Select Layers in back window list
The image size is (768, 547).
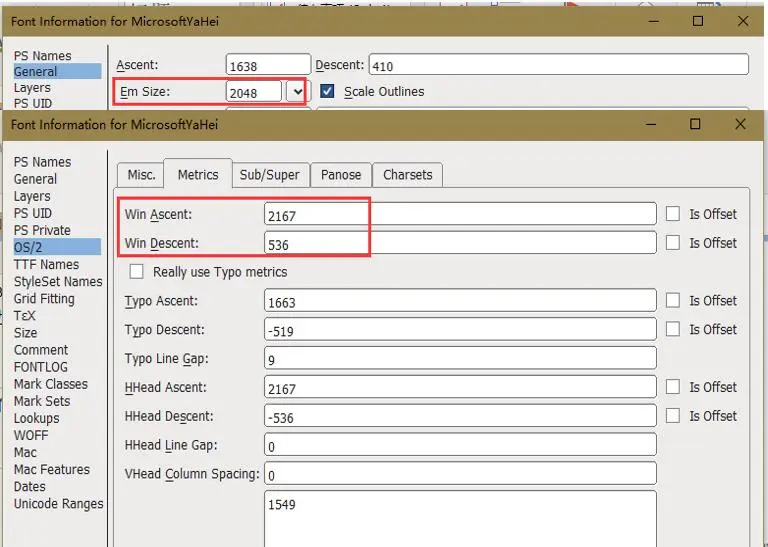pyautogui.click(x=32, y=87)
